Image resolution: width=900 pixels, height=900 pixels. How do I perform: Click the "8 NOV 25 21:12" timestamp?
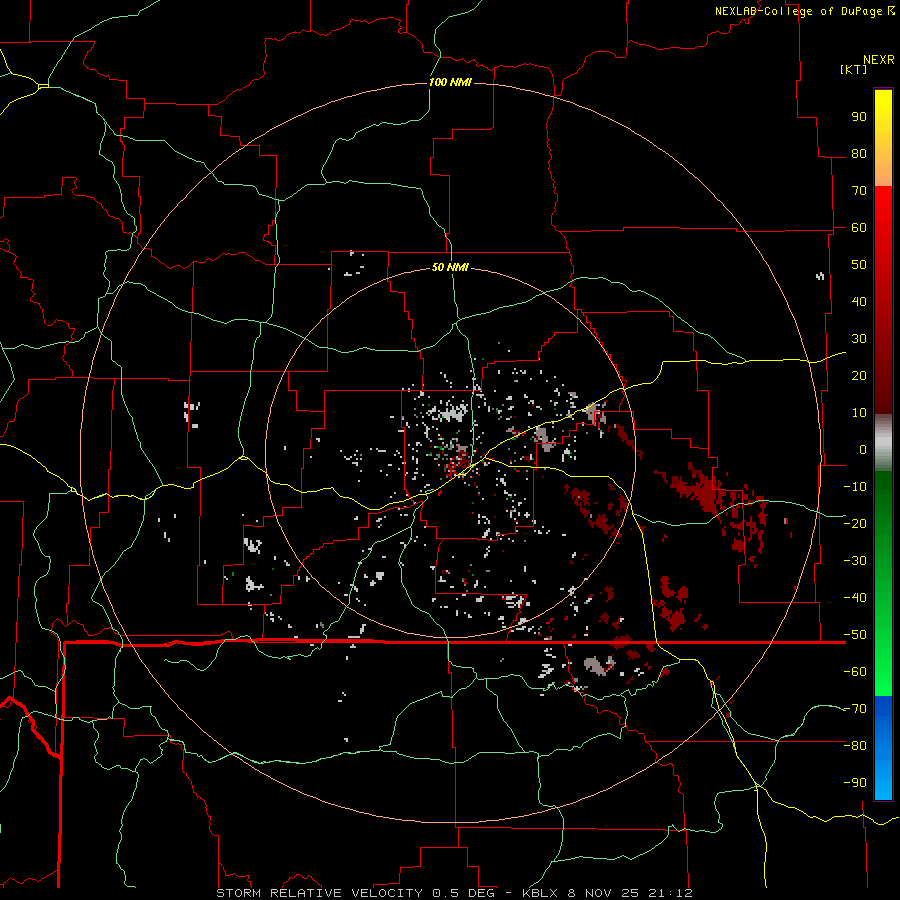[630, 893]
